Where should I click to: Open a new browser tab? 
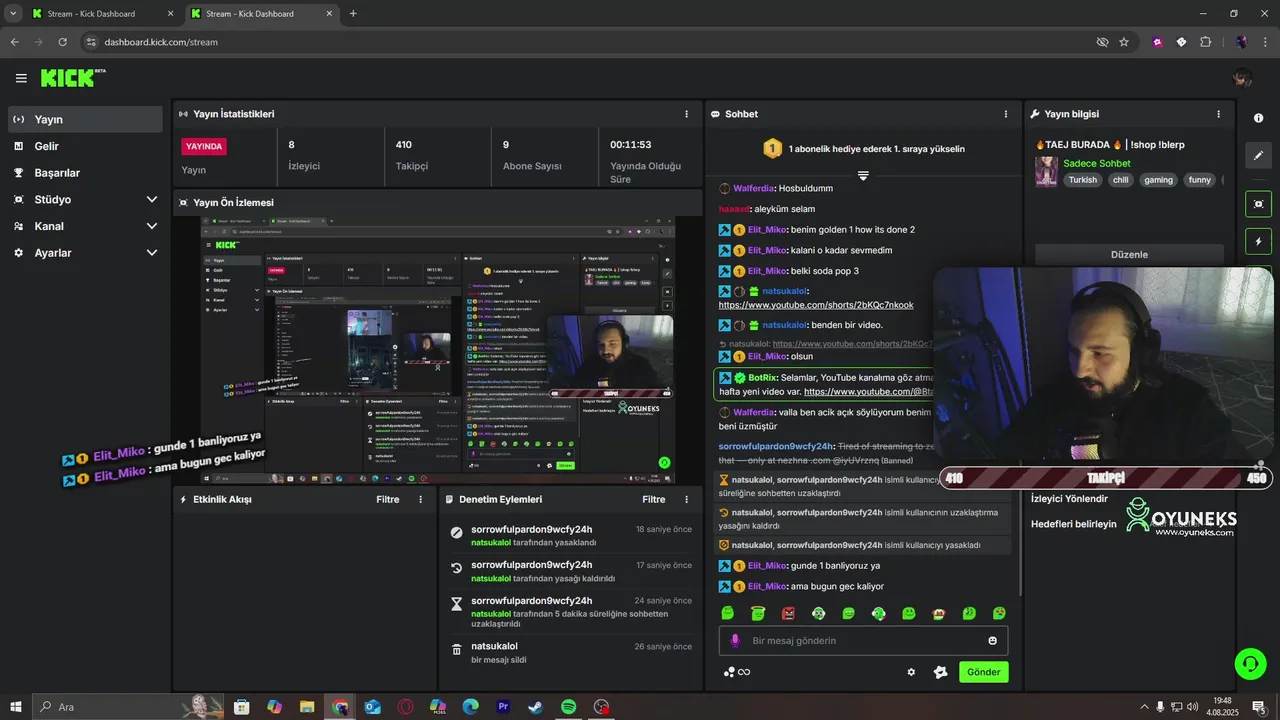(353, 14)
